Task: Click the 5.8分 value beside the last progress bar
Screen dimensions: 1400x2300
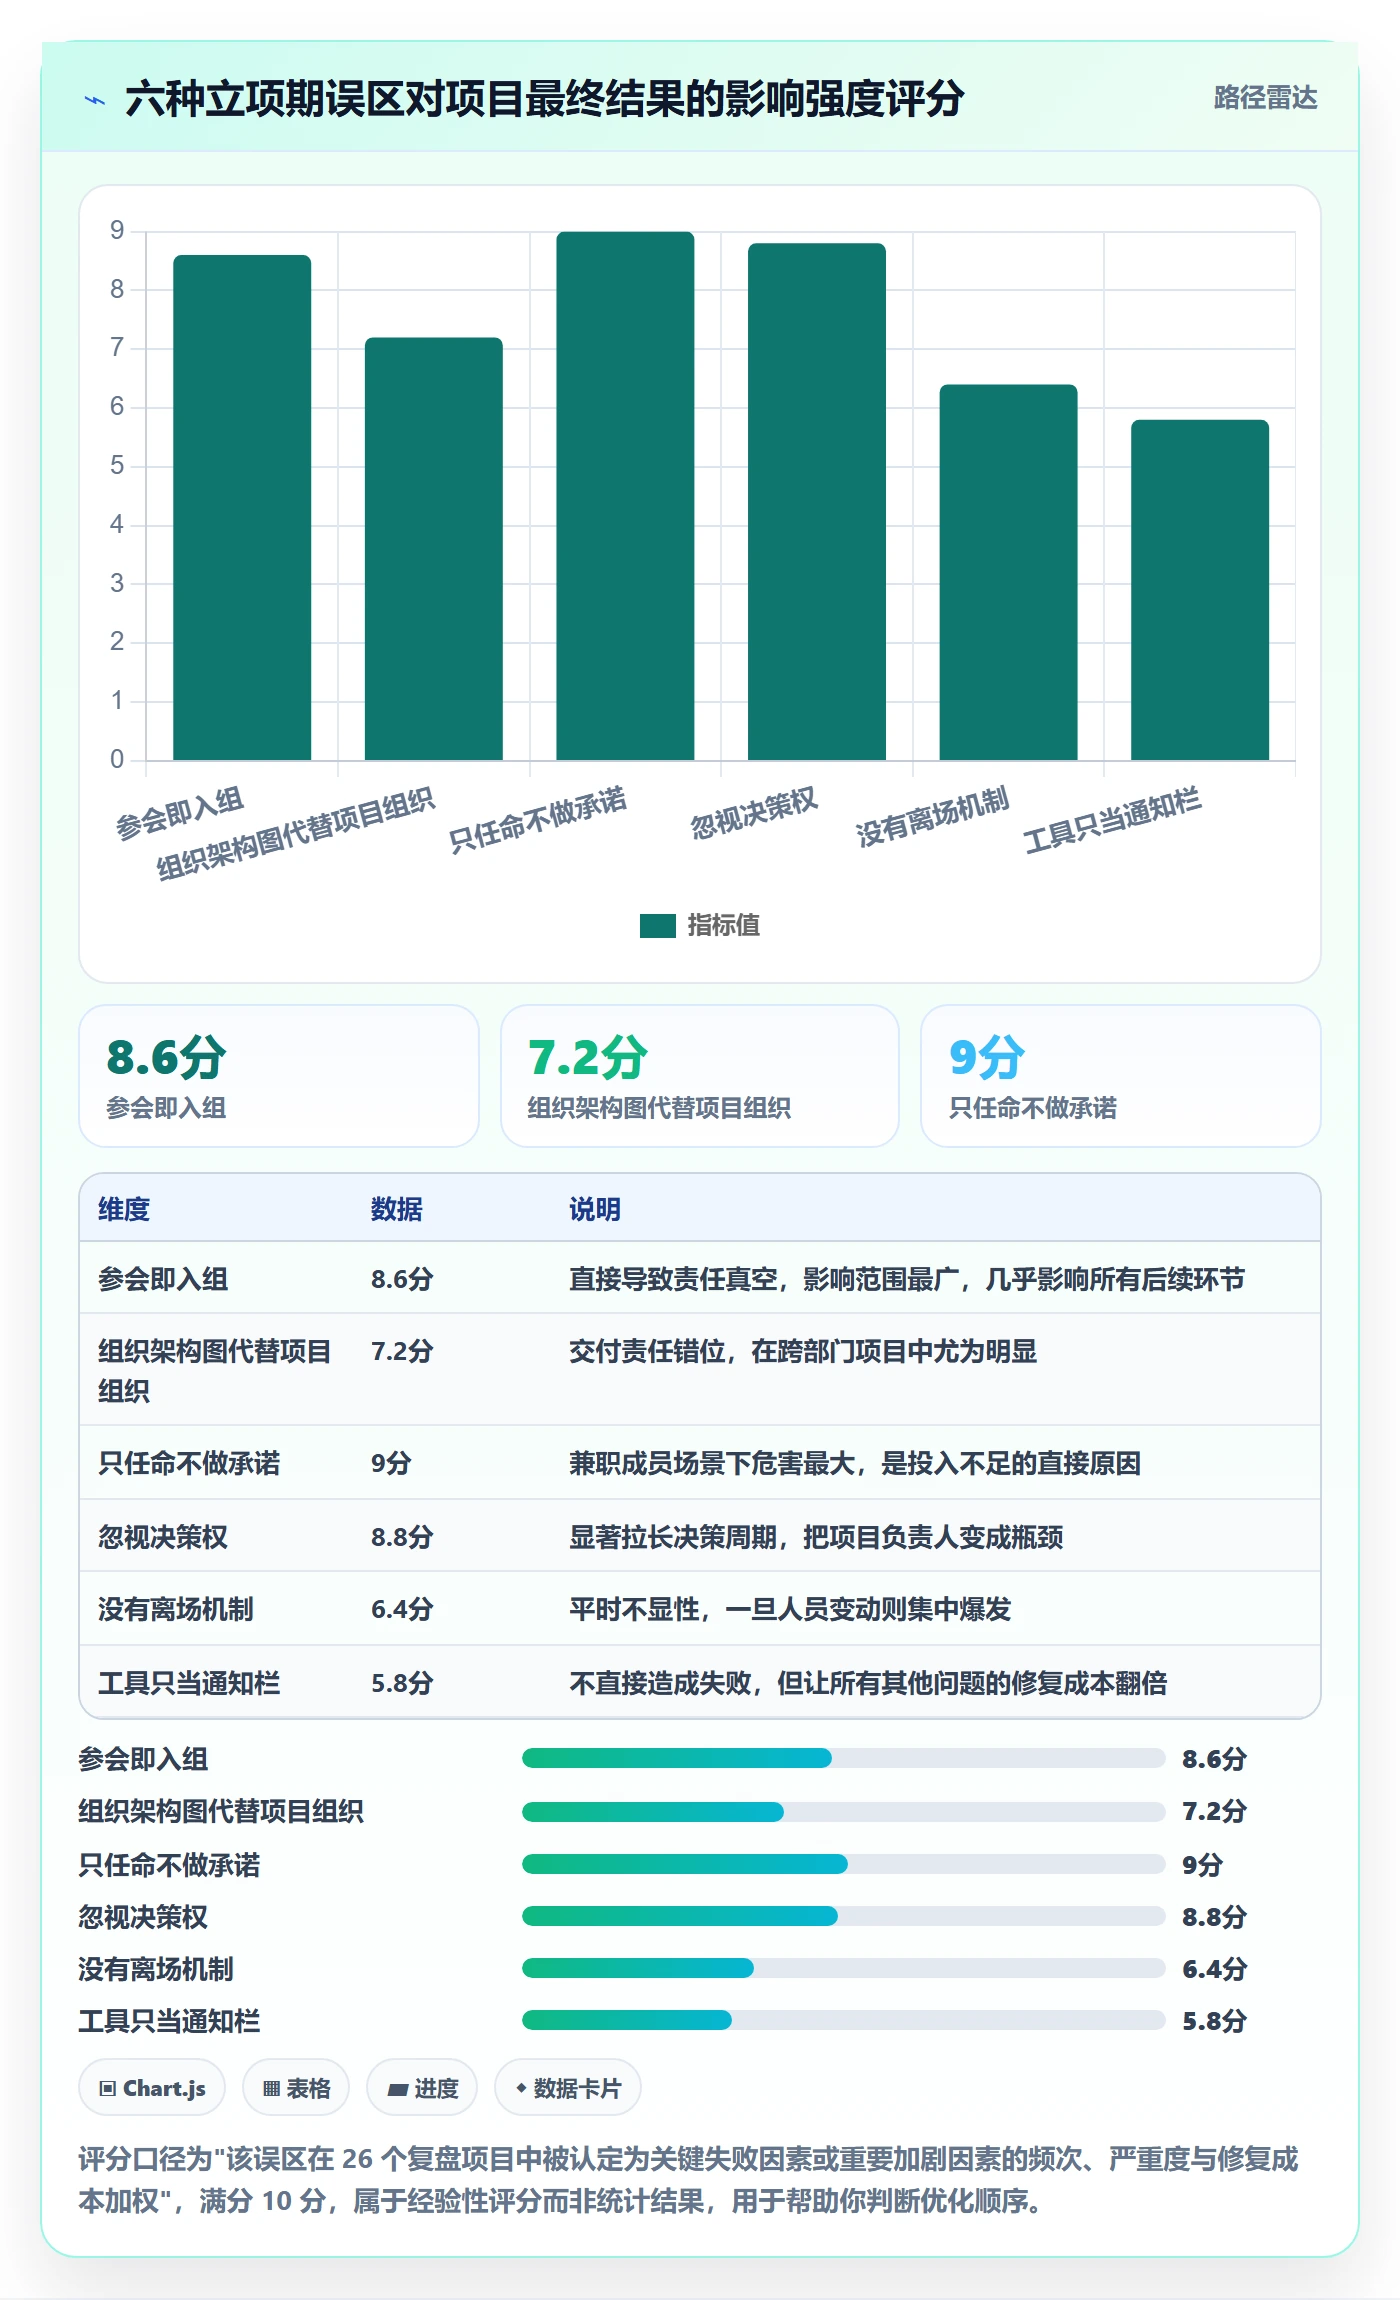Action: pyautogui.click(x=1214, y=2021)
